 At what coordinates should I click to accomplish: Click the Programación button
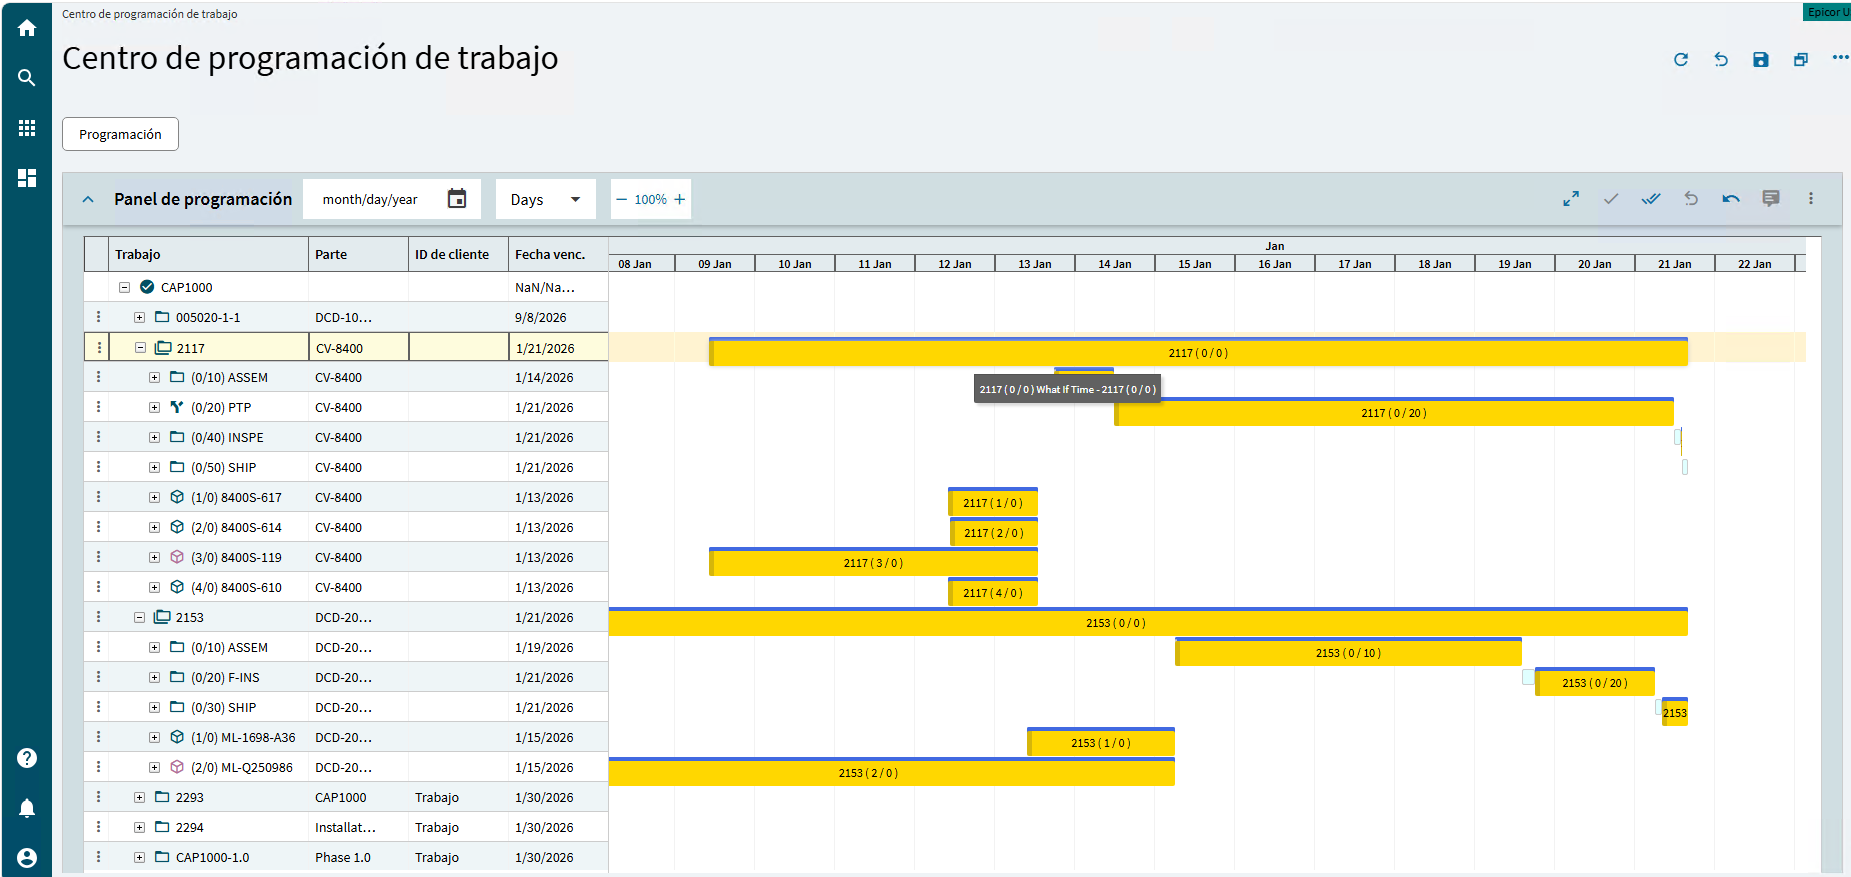coord(120,134)
